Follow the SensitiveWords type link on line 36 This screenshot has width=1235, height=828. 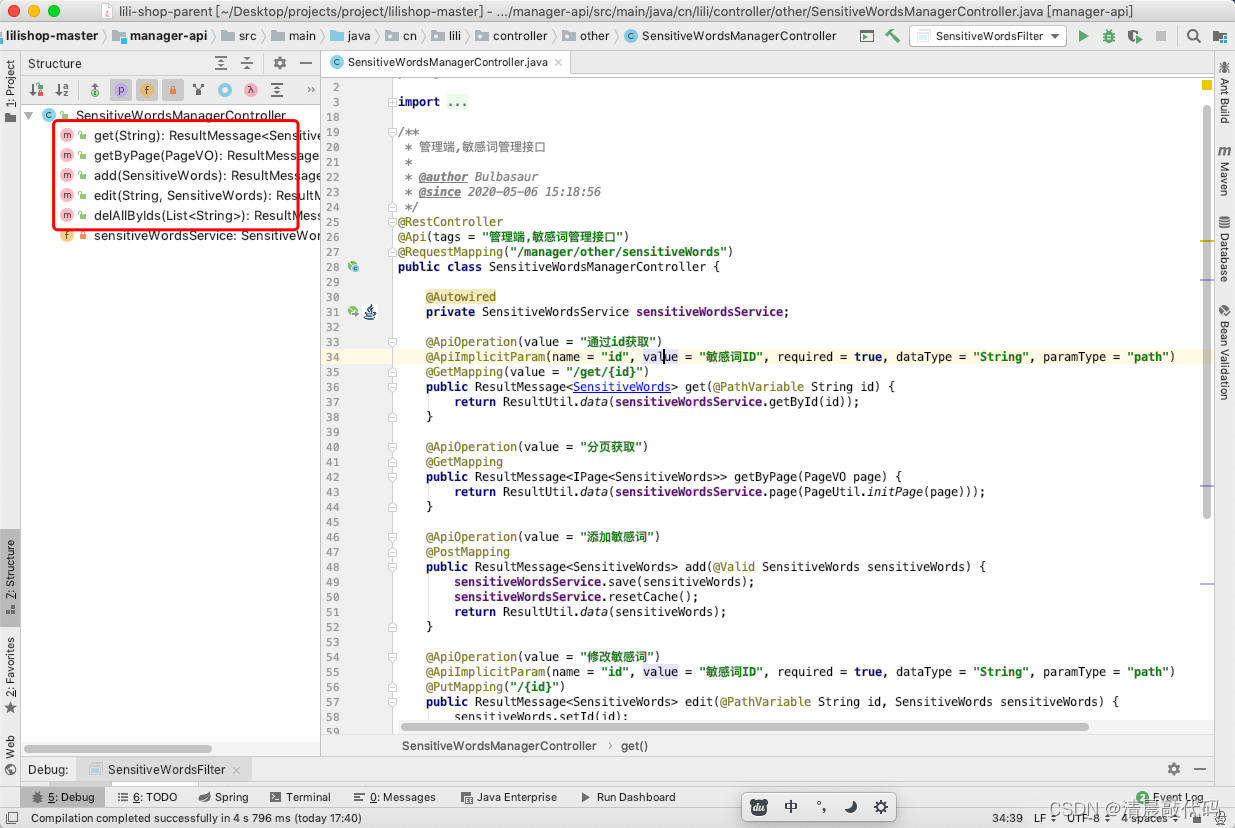pos(622,387)
